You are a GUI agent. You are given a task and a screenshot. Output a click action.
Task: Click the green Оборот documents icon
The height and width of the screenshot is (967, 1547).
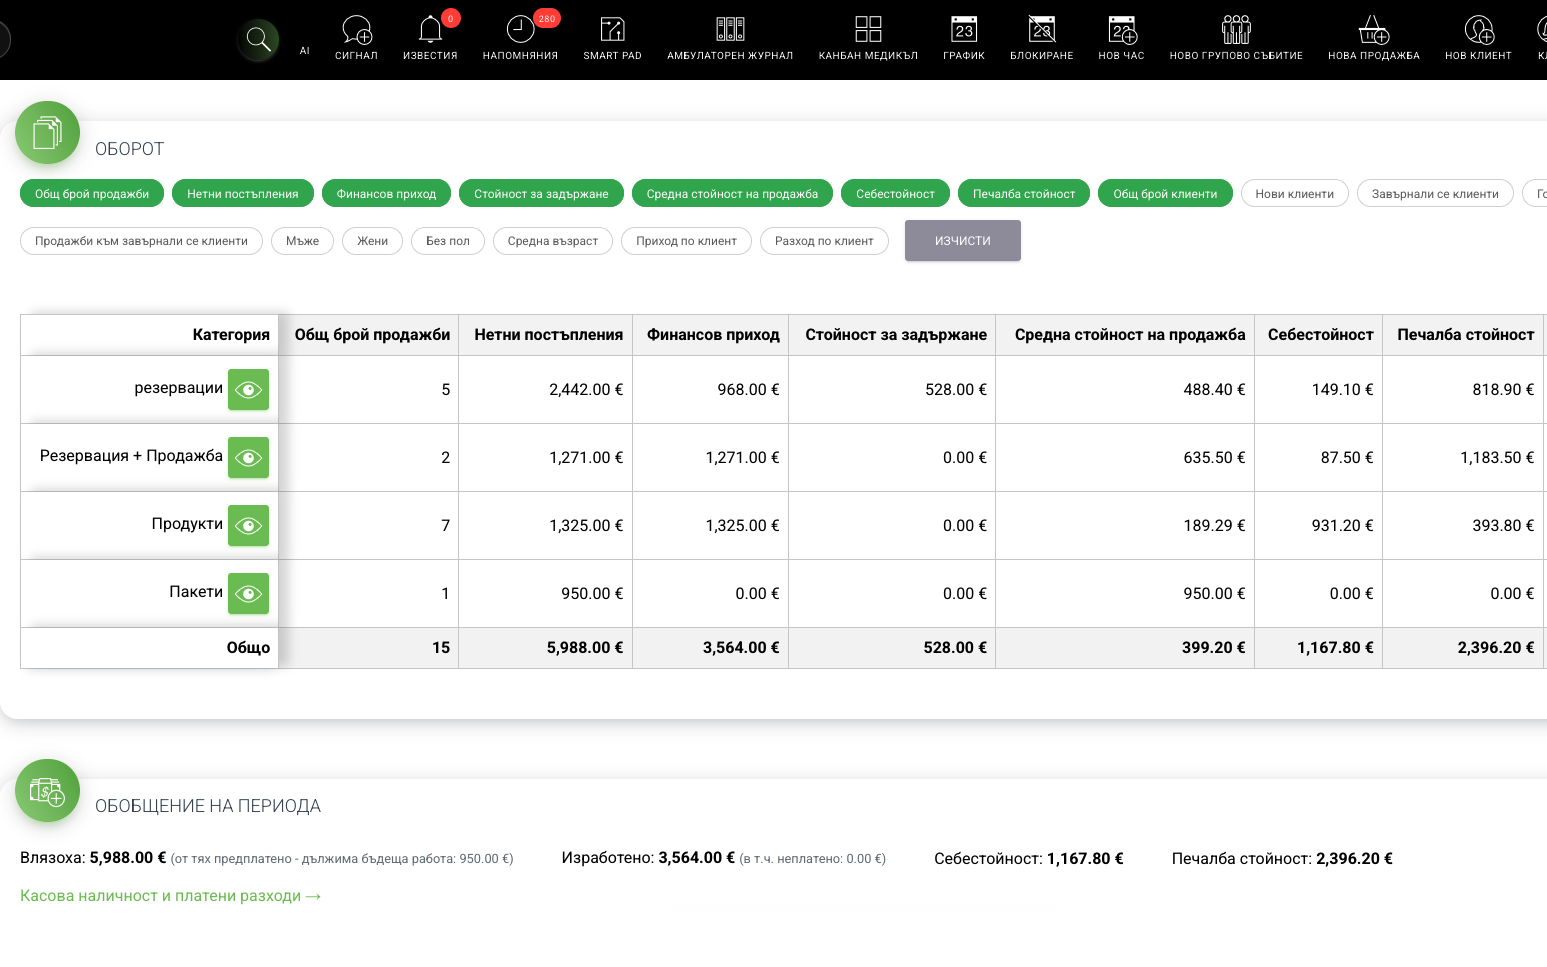pyautogui.click(x=47, y=133)
